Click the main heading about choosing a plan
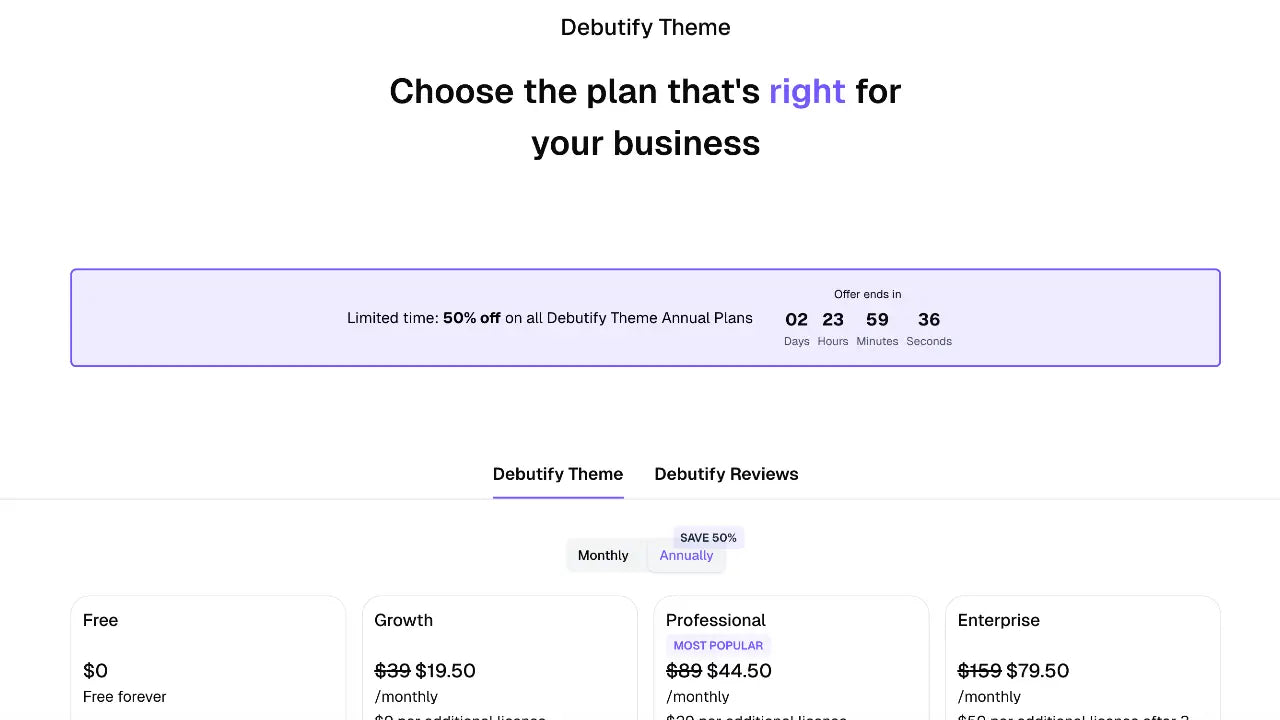This screenshot has width=1280, height=720. click(x=645, y=117)
